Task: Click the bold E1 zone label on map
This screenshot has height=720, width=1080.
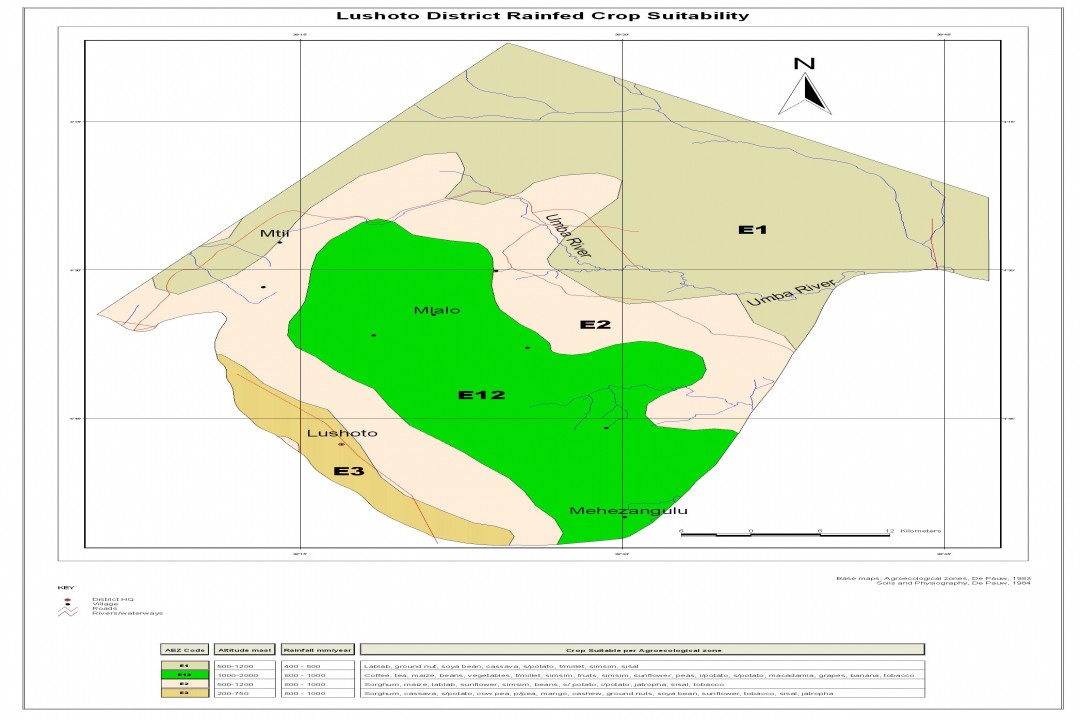Action: [x=752, y=230]
